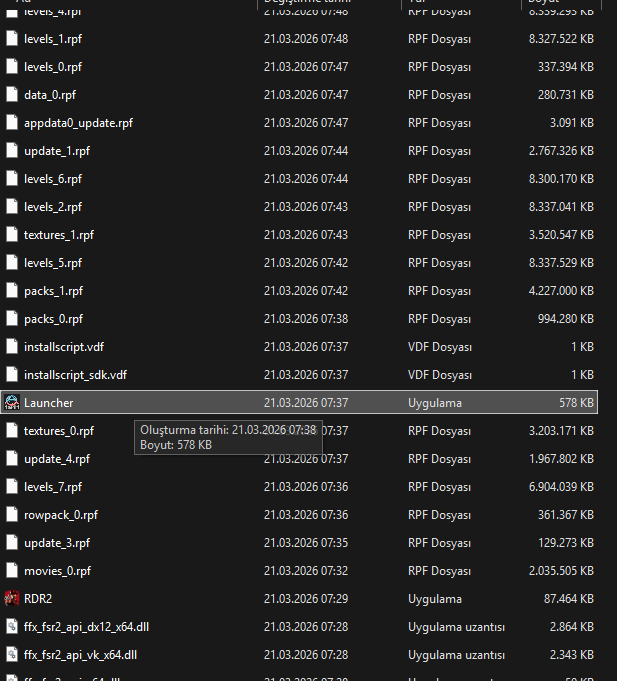Click the ffx_fsr2_api_vk_x64.dll file icon

coord(12,655)
